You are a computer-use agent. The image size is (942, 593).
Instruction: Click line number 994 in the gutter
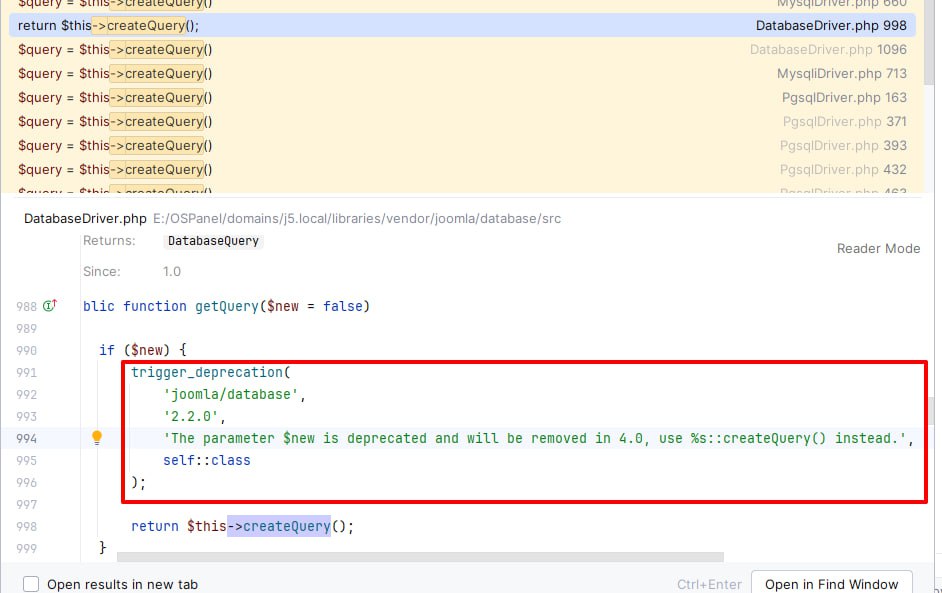coord(26,439)
